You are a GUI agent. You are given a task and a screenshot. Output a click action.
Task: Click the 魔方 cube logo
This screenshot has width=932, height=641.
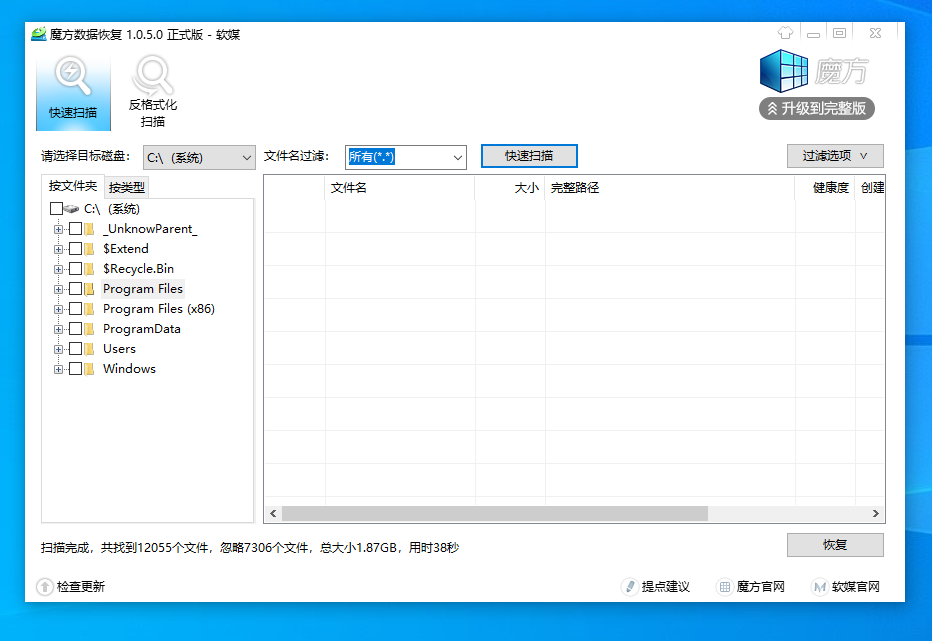click(783, 71)
